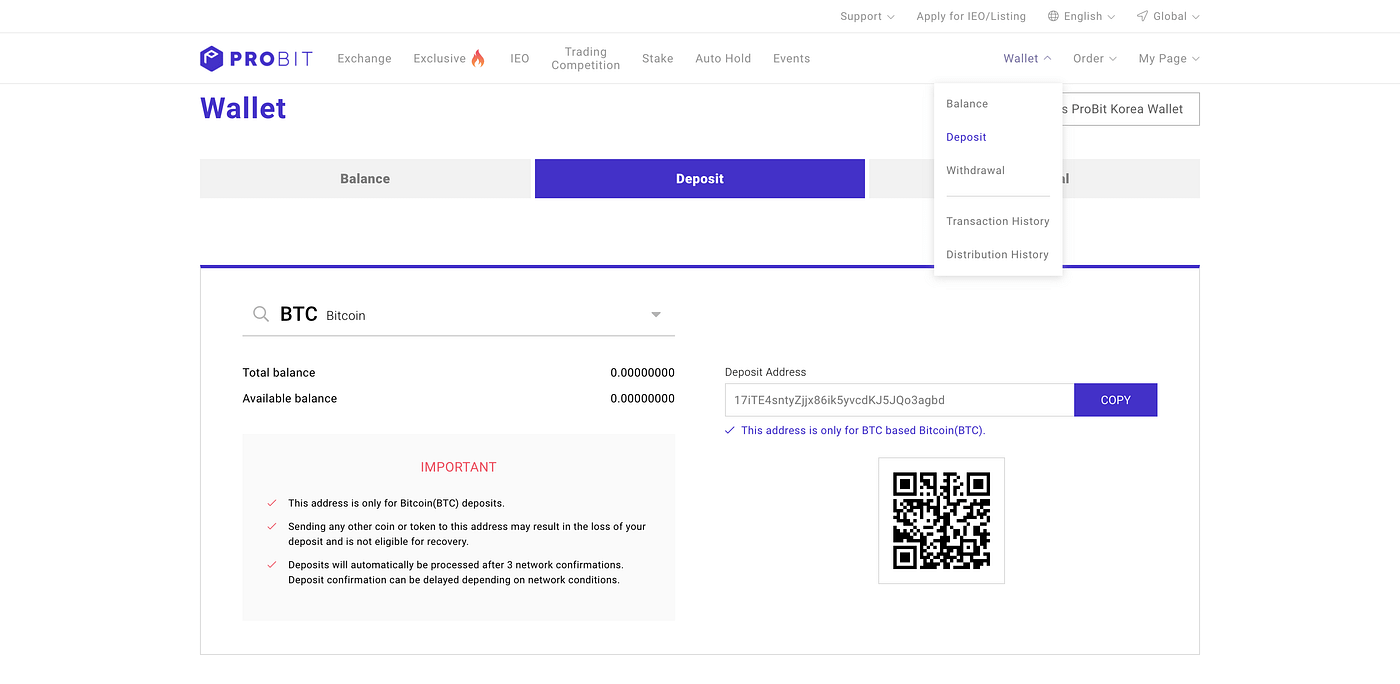
Task: Open Transaction History from the menu
Action: 998,221
